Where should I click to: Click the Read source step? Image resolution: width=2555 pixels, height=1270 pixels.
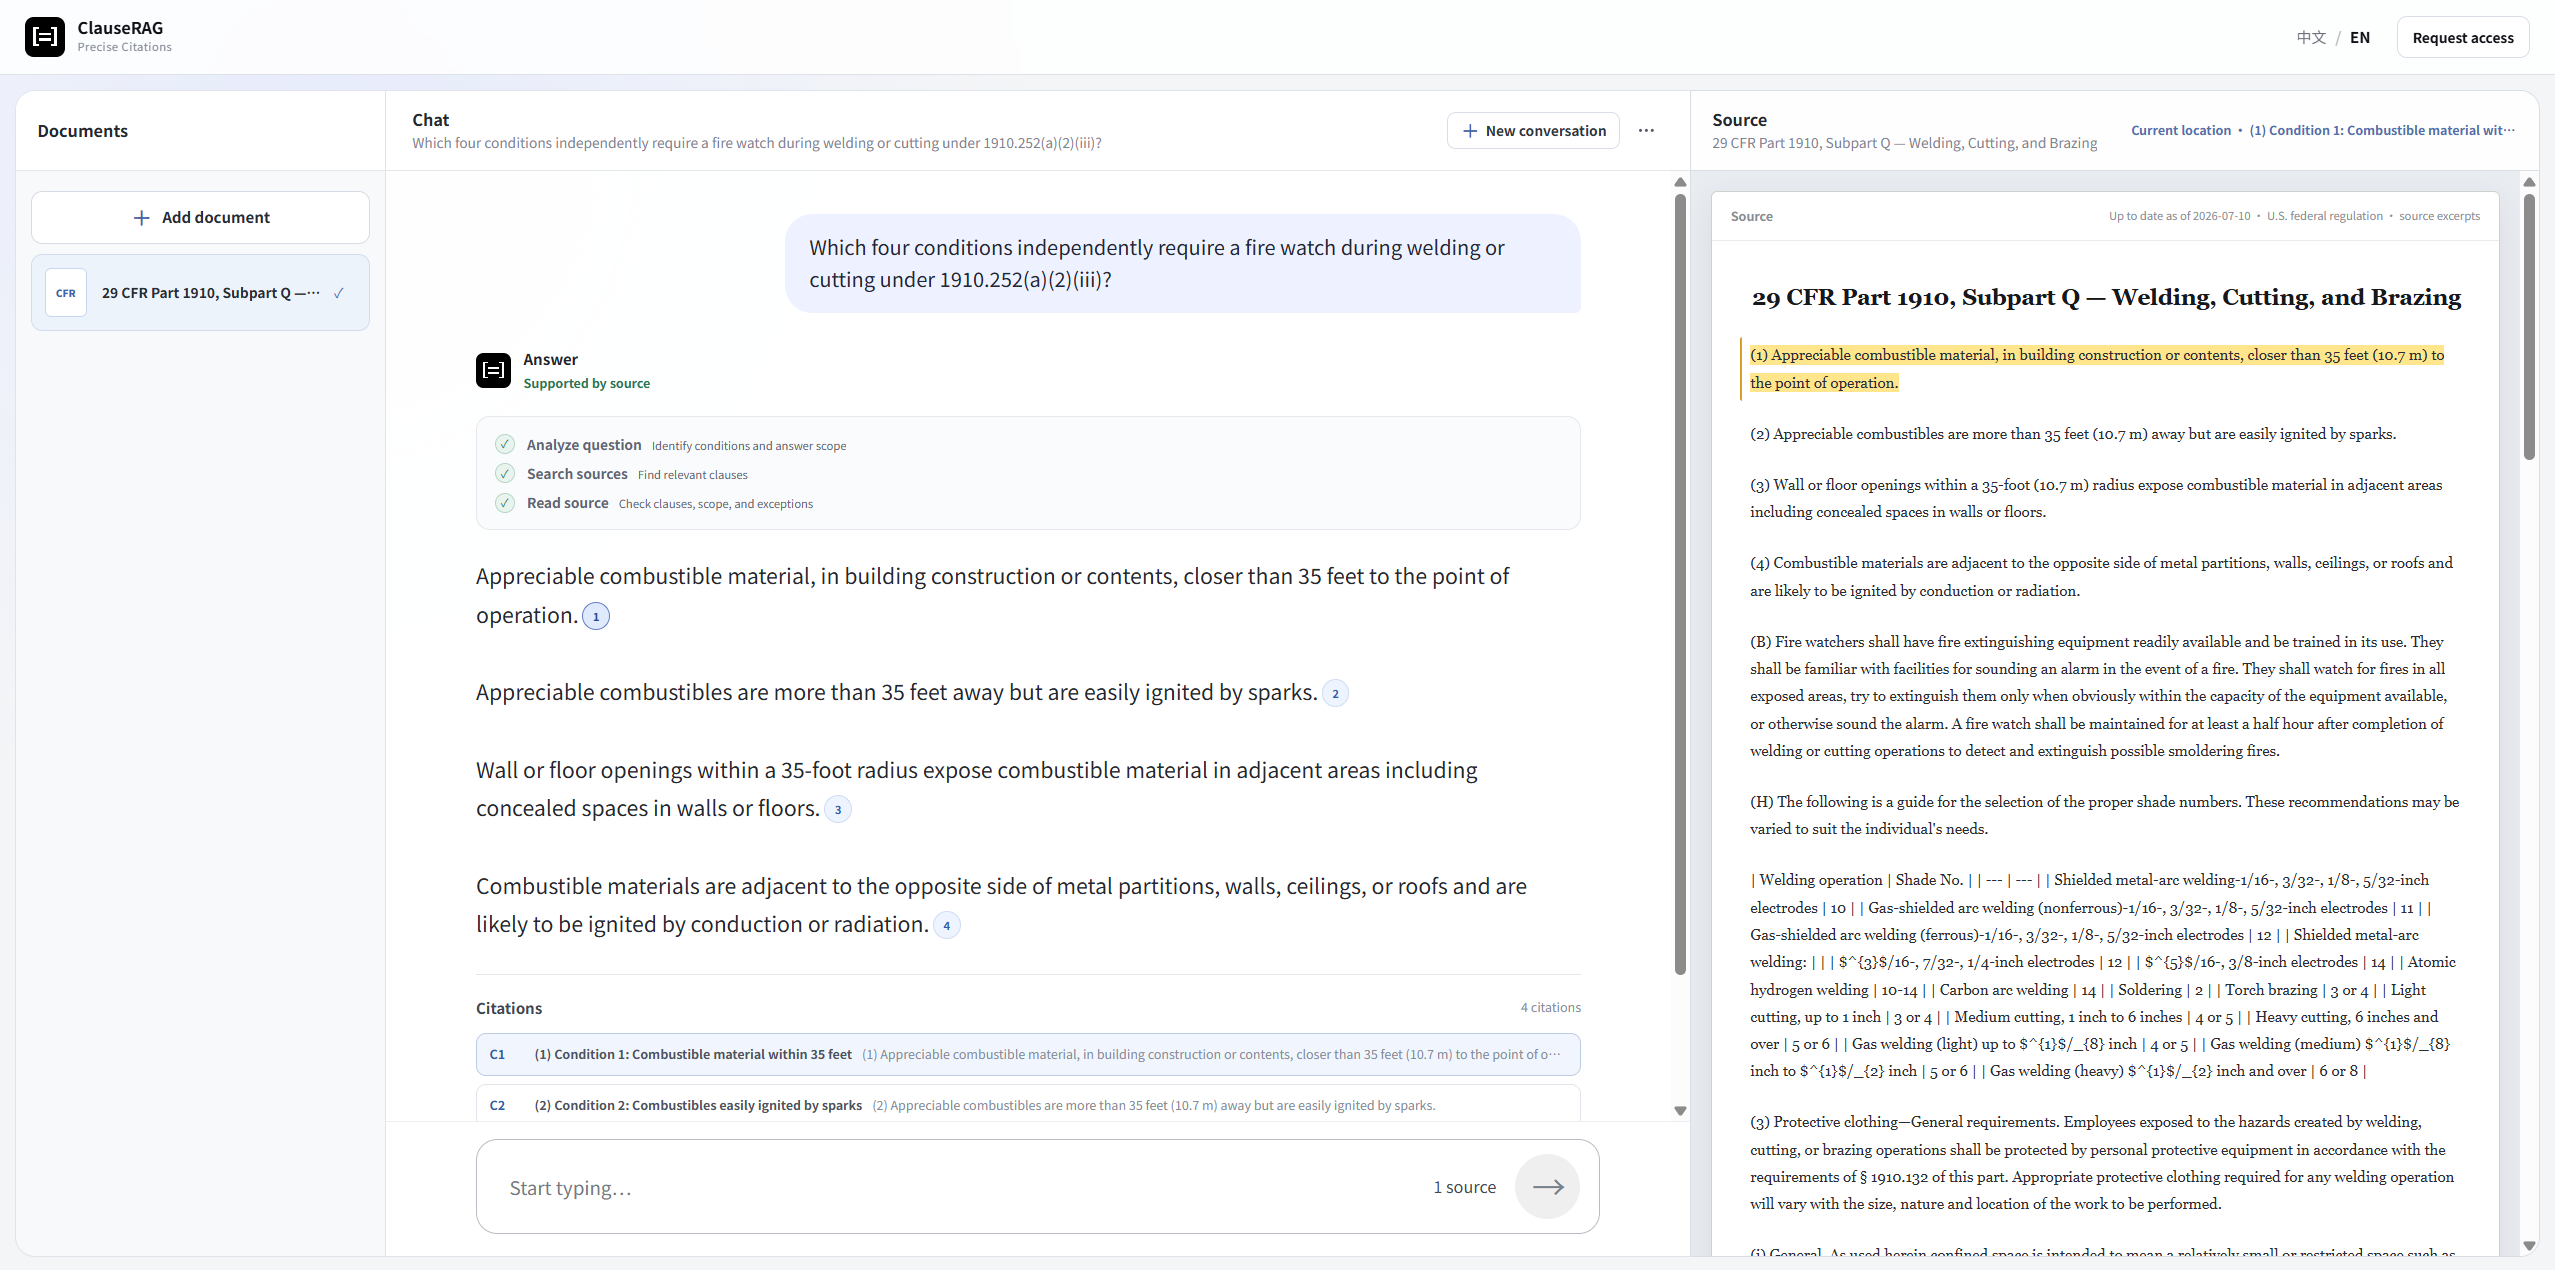[x=654, y=503]
